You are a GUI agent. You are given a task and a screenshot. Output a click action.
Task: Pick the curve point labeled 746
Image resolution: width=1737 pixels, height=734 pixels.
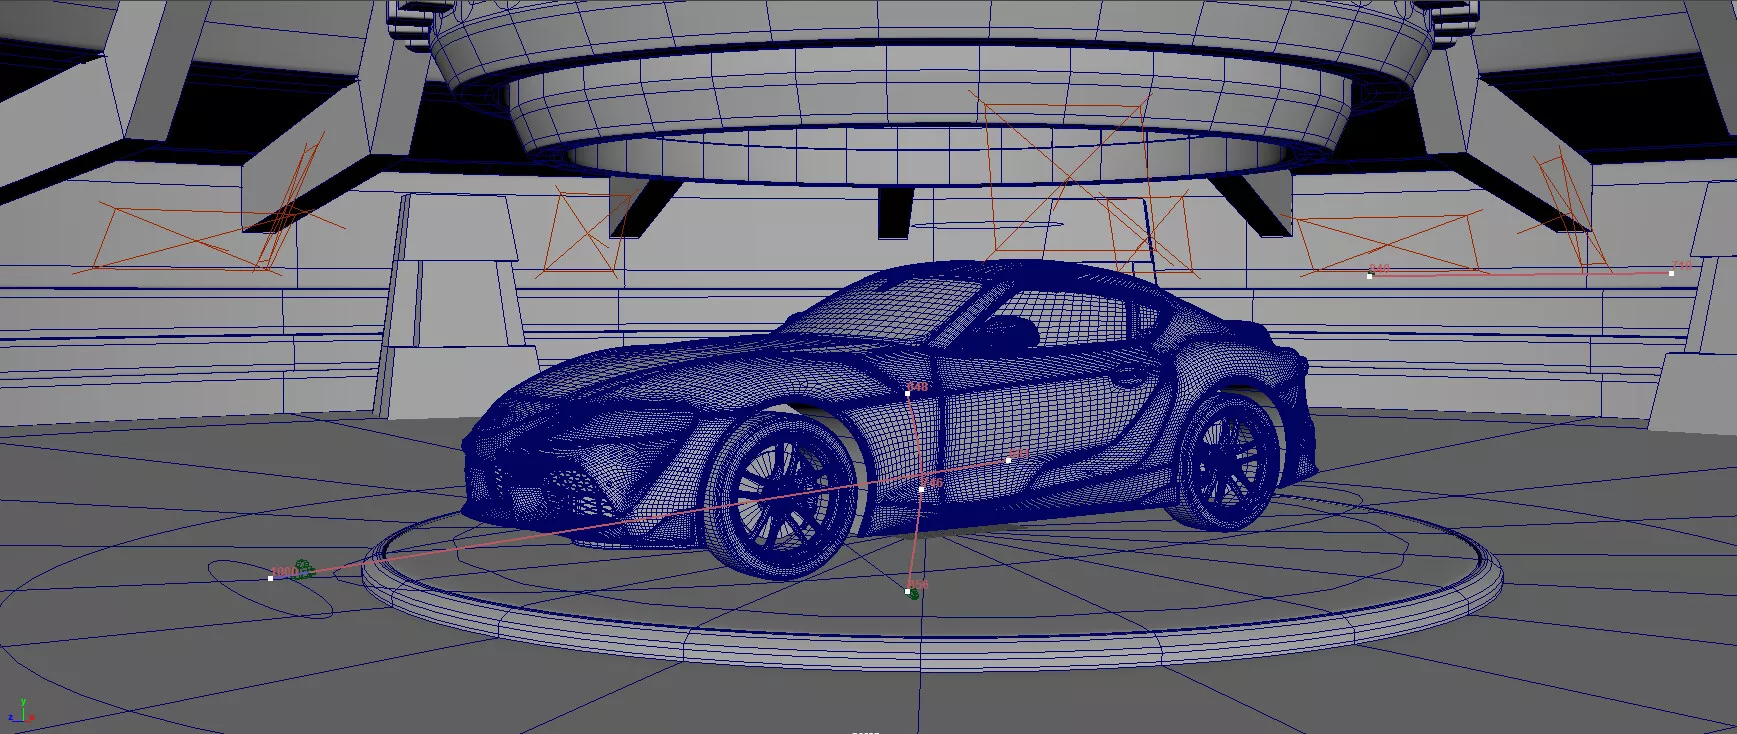tap(921, 489)
